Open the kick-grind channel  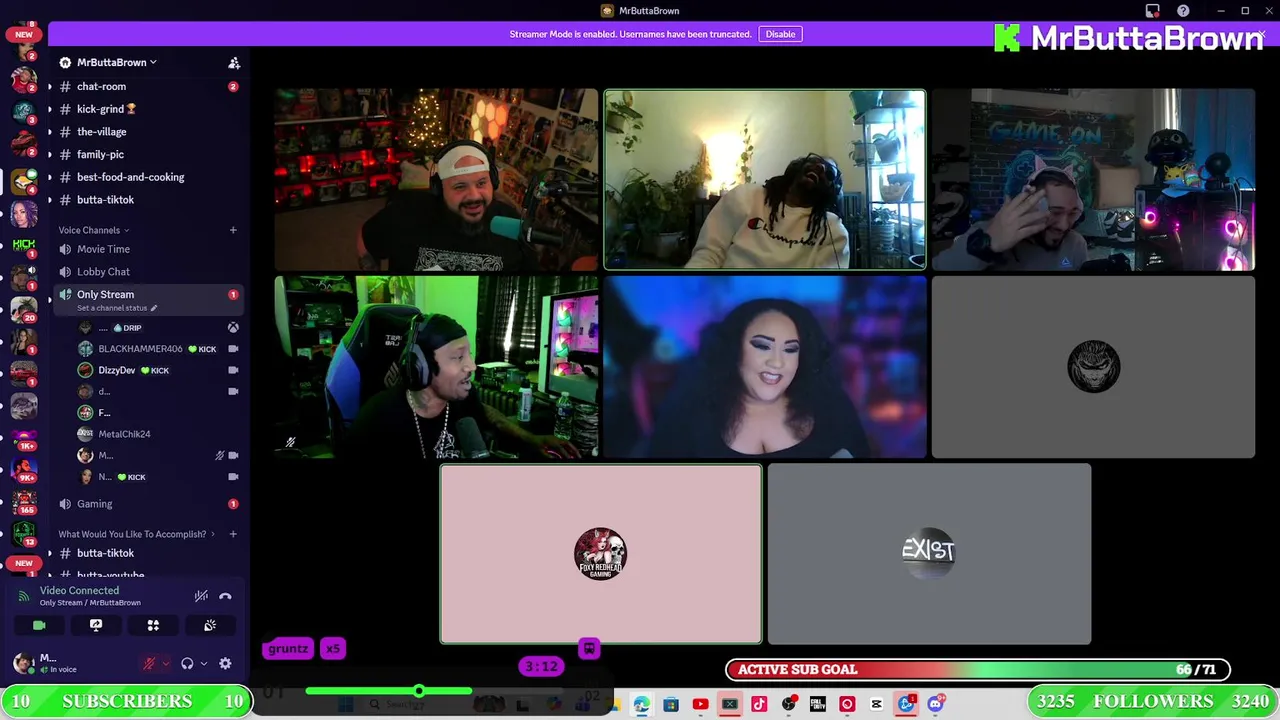tap(147, 109)
